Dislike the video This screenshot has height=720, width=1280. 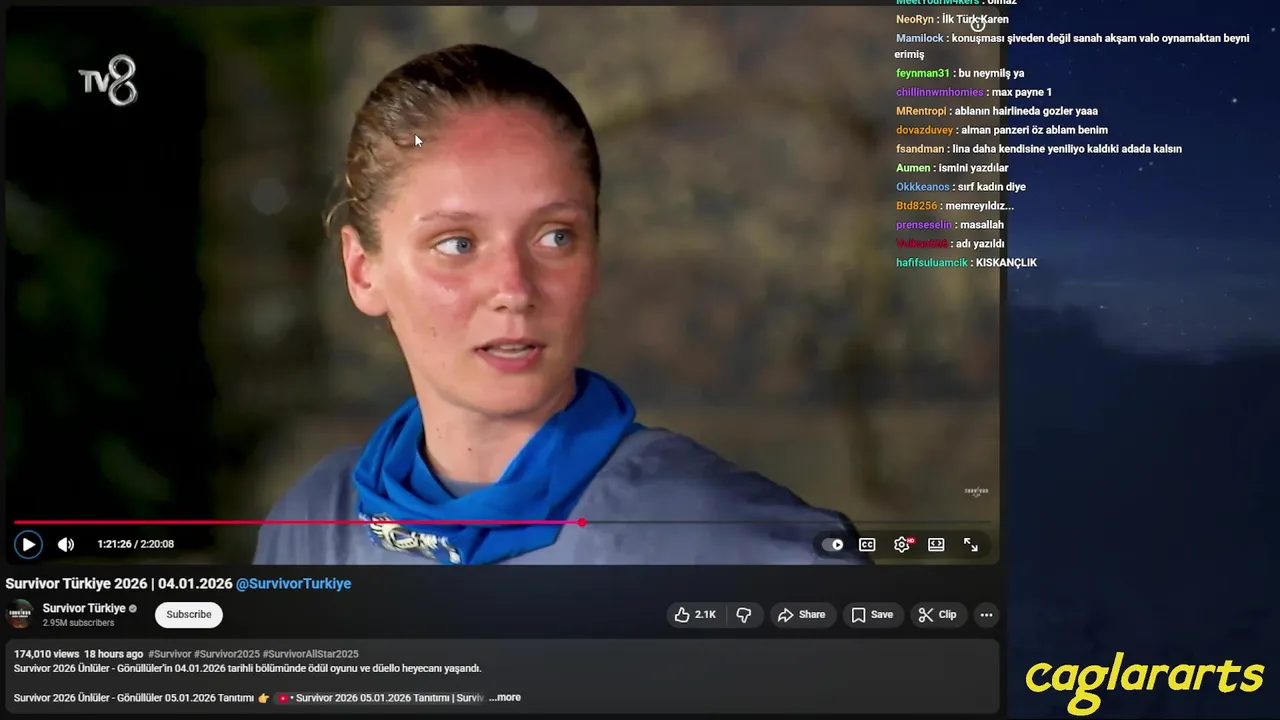[744, 615]
